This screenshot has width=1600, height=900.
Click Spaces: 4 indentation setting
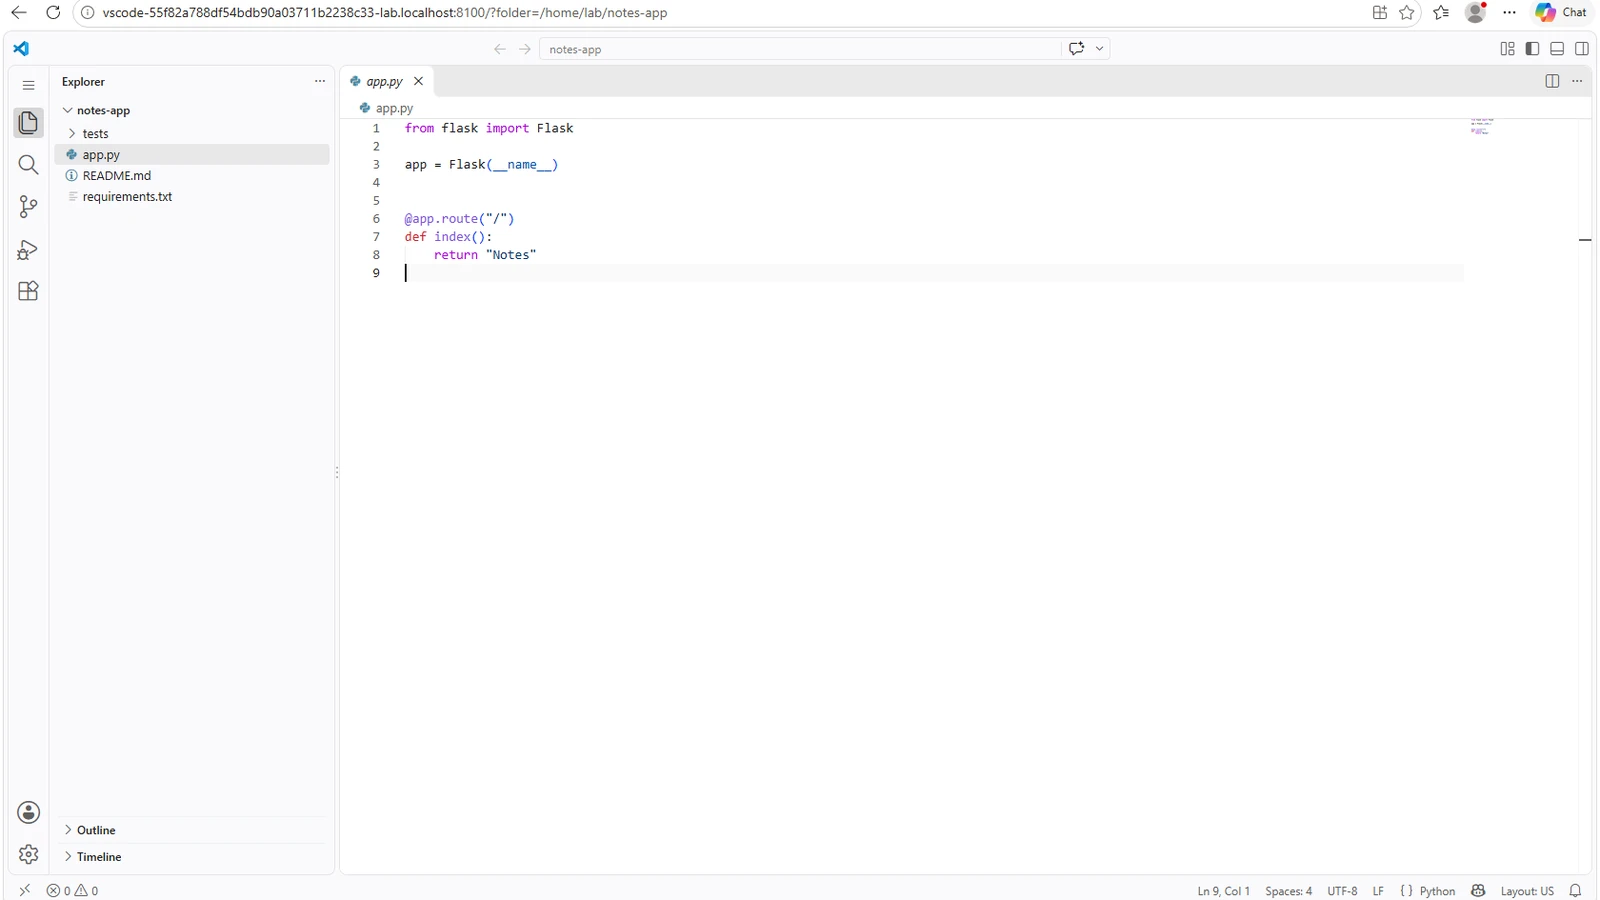click(x=1288, y=890)
